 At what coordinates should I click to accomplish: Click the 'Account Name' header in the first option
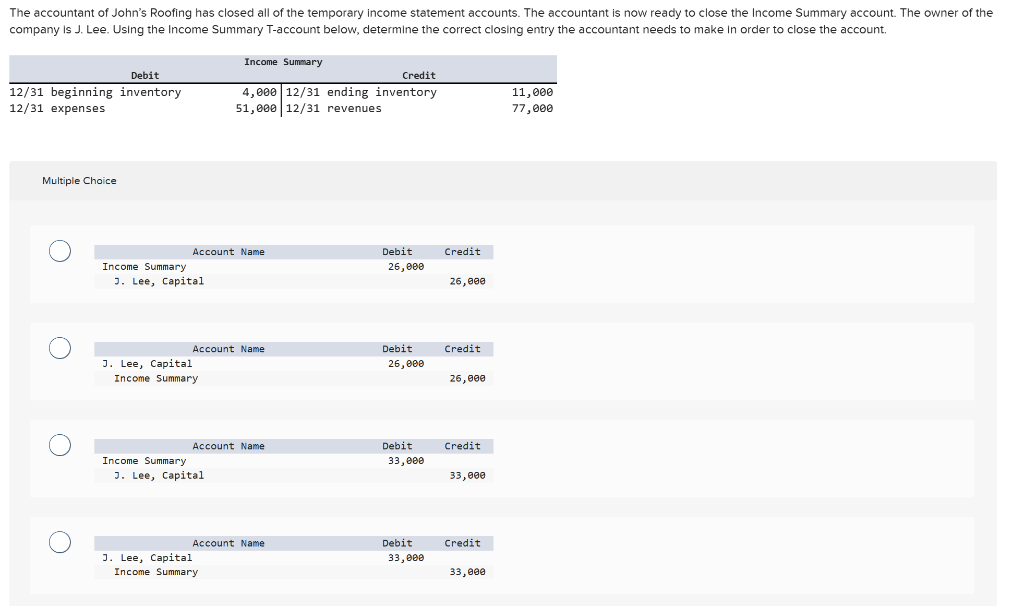pos(229,252)
